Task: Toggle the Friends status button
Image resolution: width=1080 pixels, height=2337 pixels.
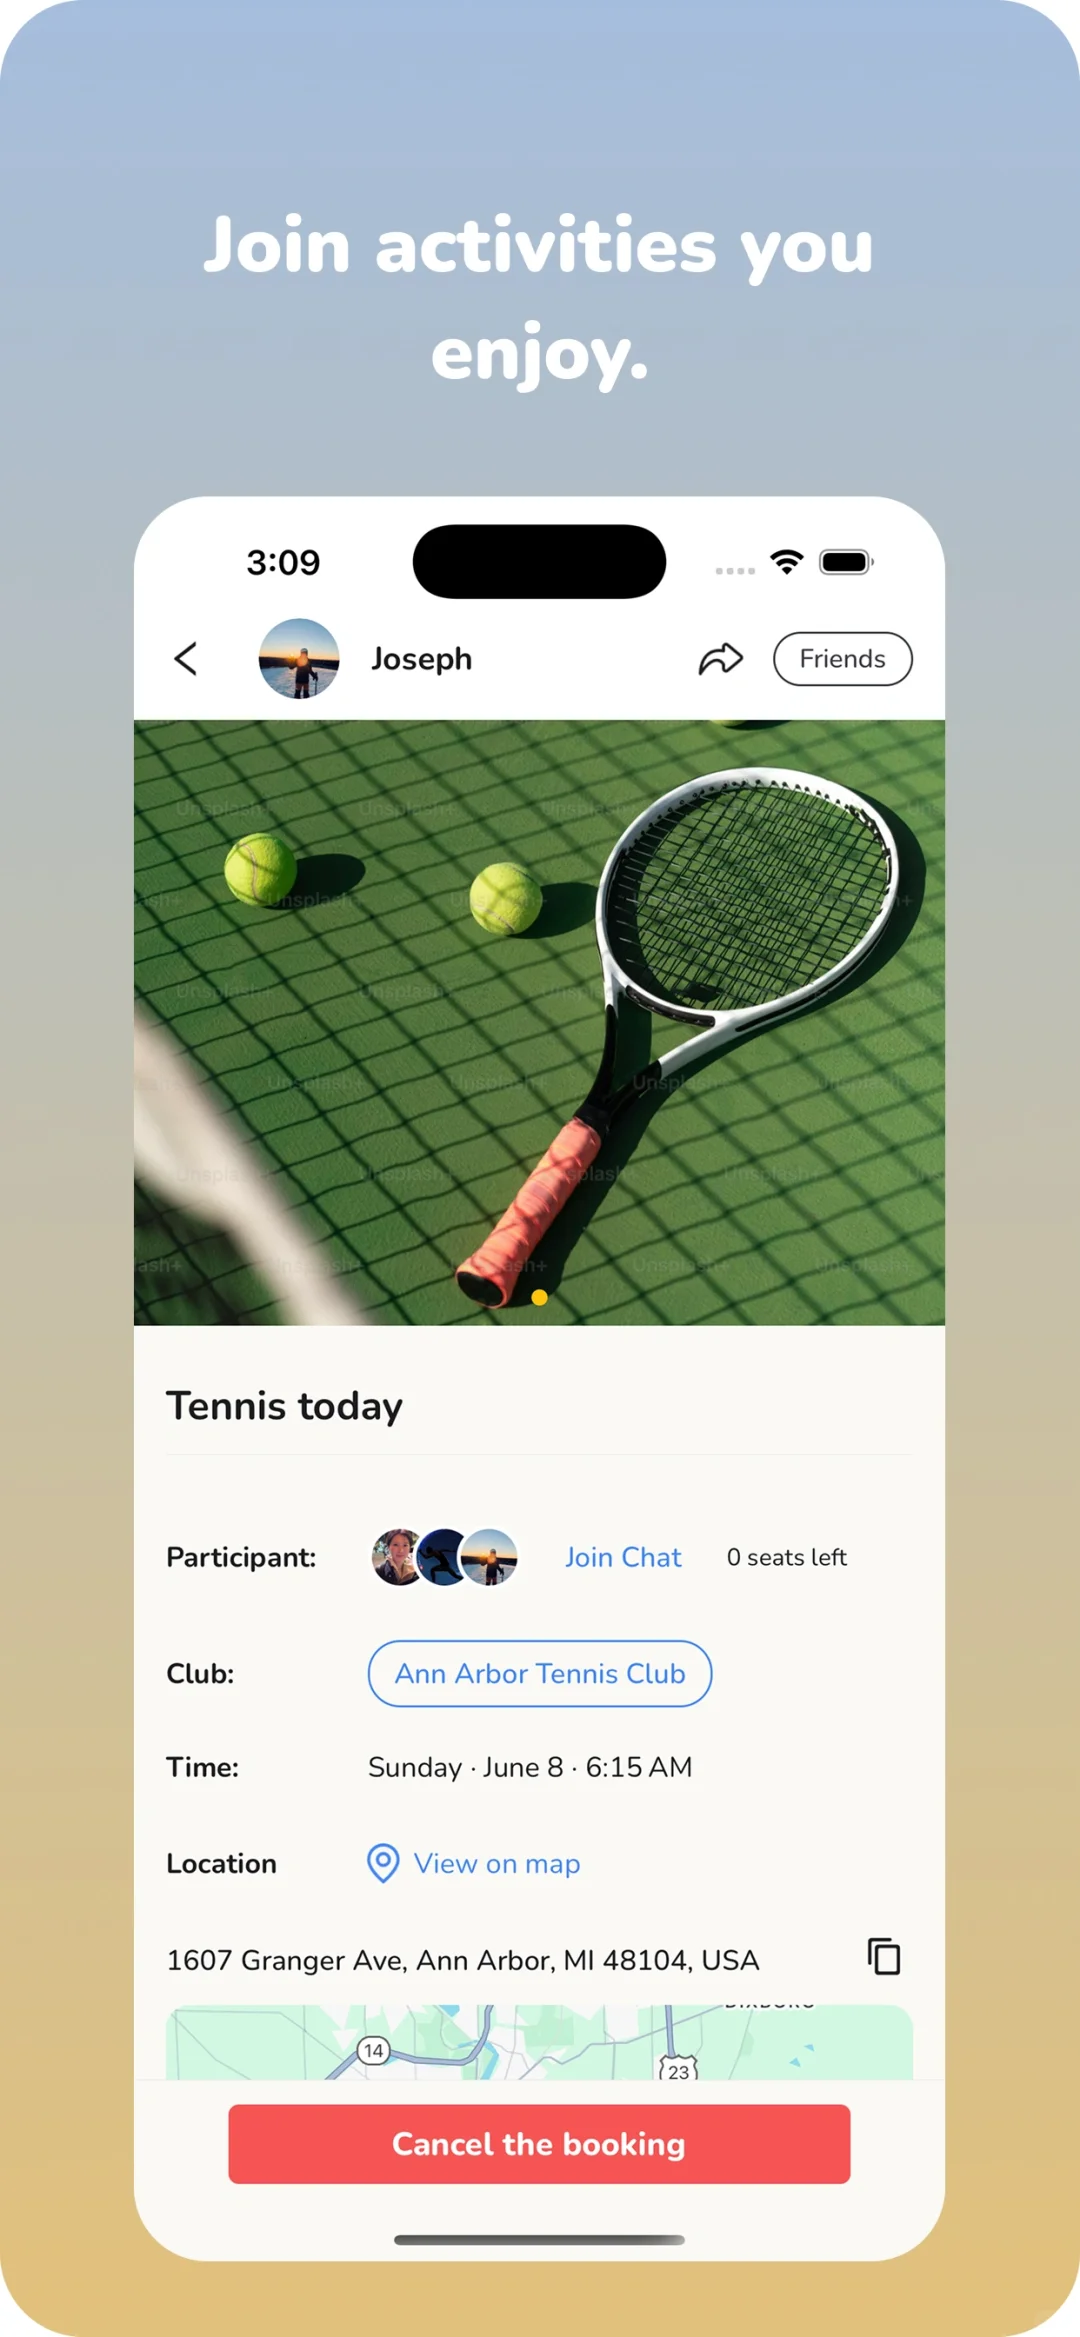Action: point(842,659)
